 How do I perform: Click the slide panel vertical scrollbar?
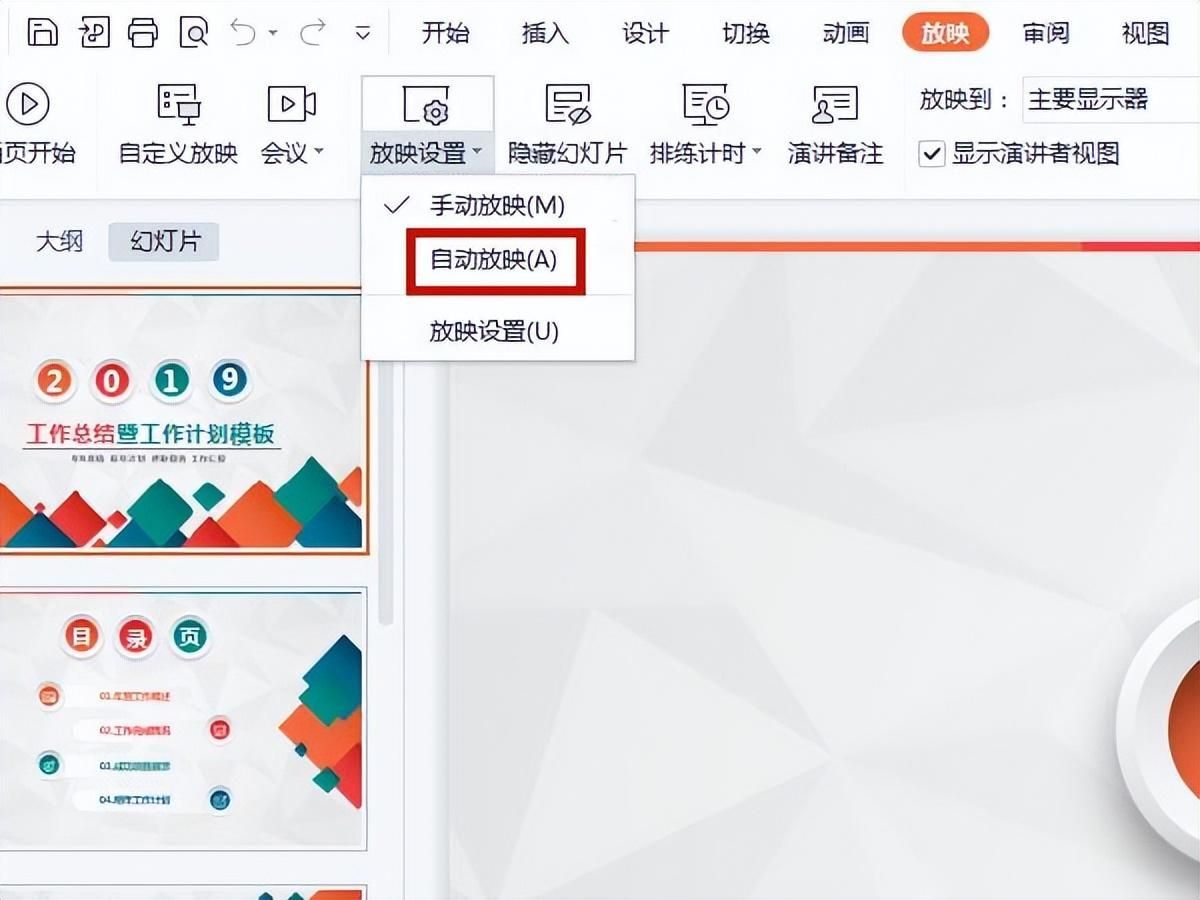385,490
